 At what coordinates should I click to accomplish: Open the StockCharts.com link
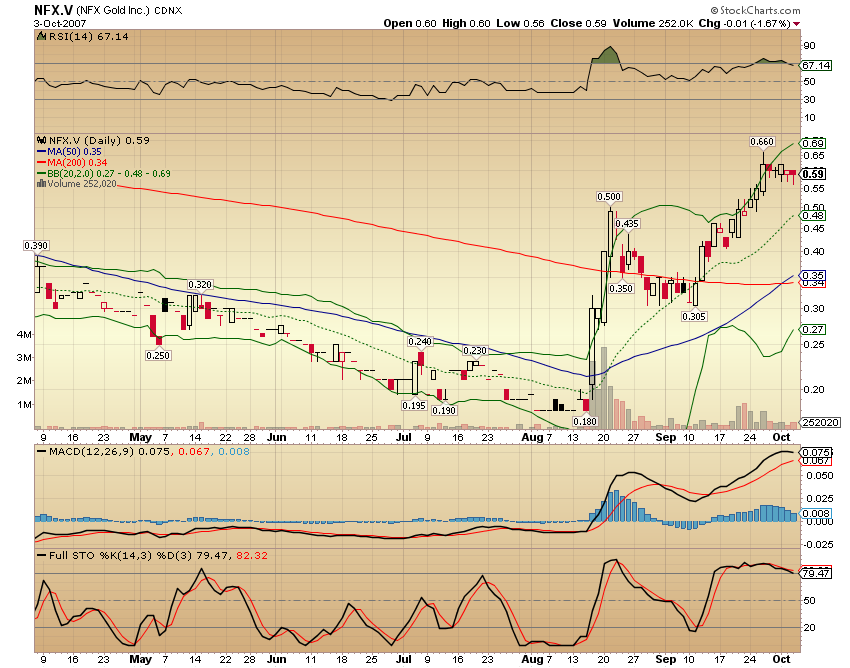tap(755, 9)
